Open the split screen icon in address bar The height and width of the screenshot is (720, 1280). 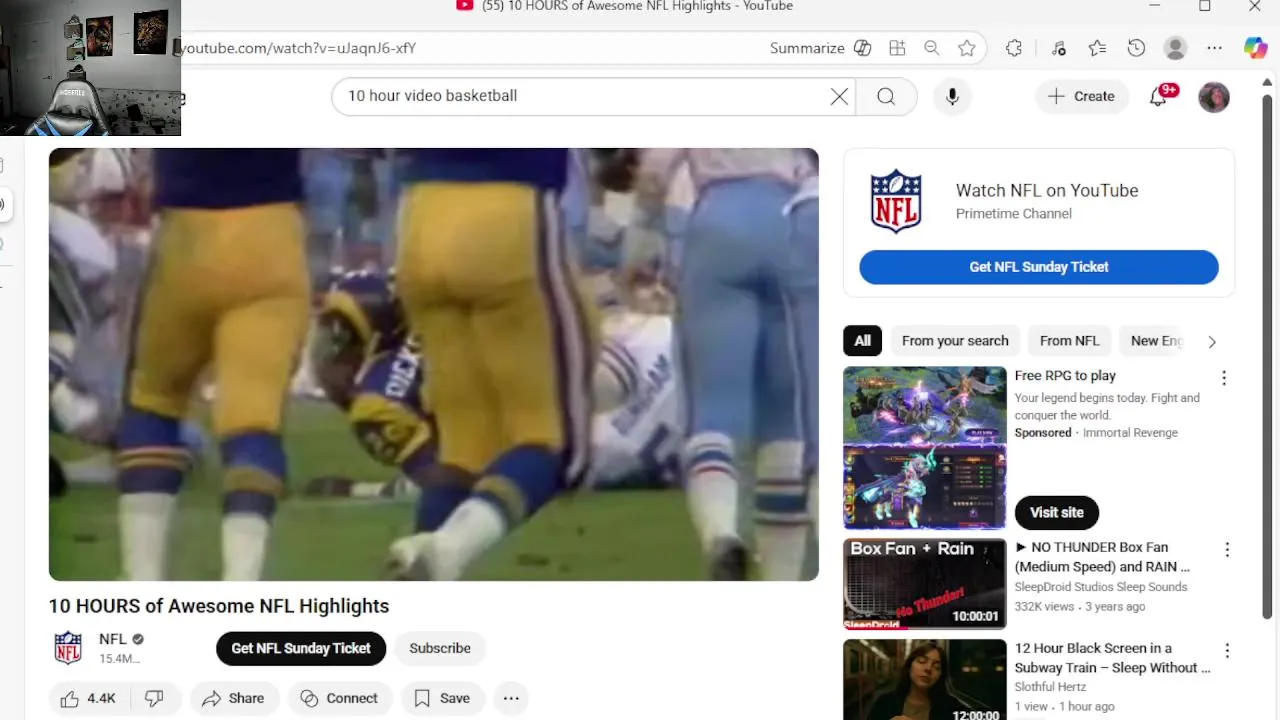coord(897,48)
